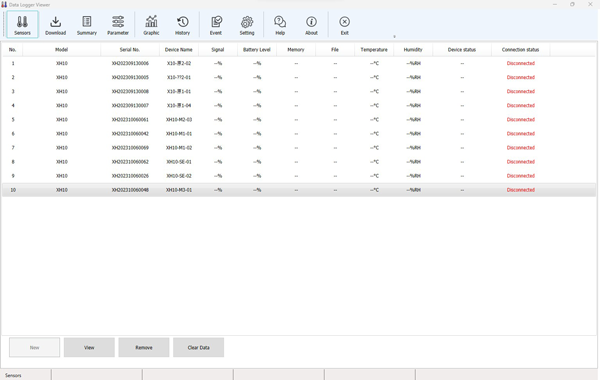Image resolution: width=600 pixels, height=380 pixels.
Task: Click the Memory column header
Action: 296,50
